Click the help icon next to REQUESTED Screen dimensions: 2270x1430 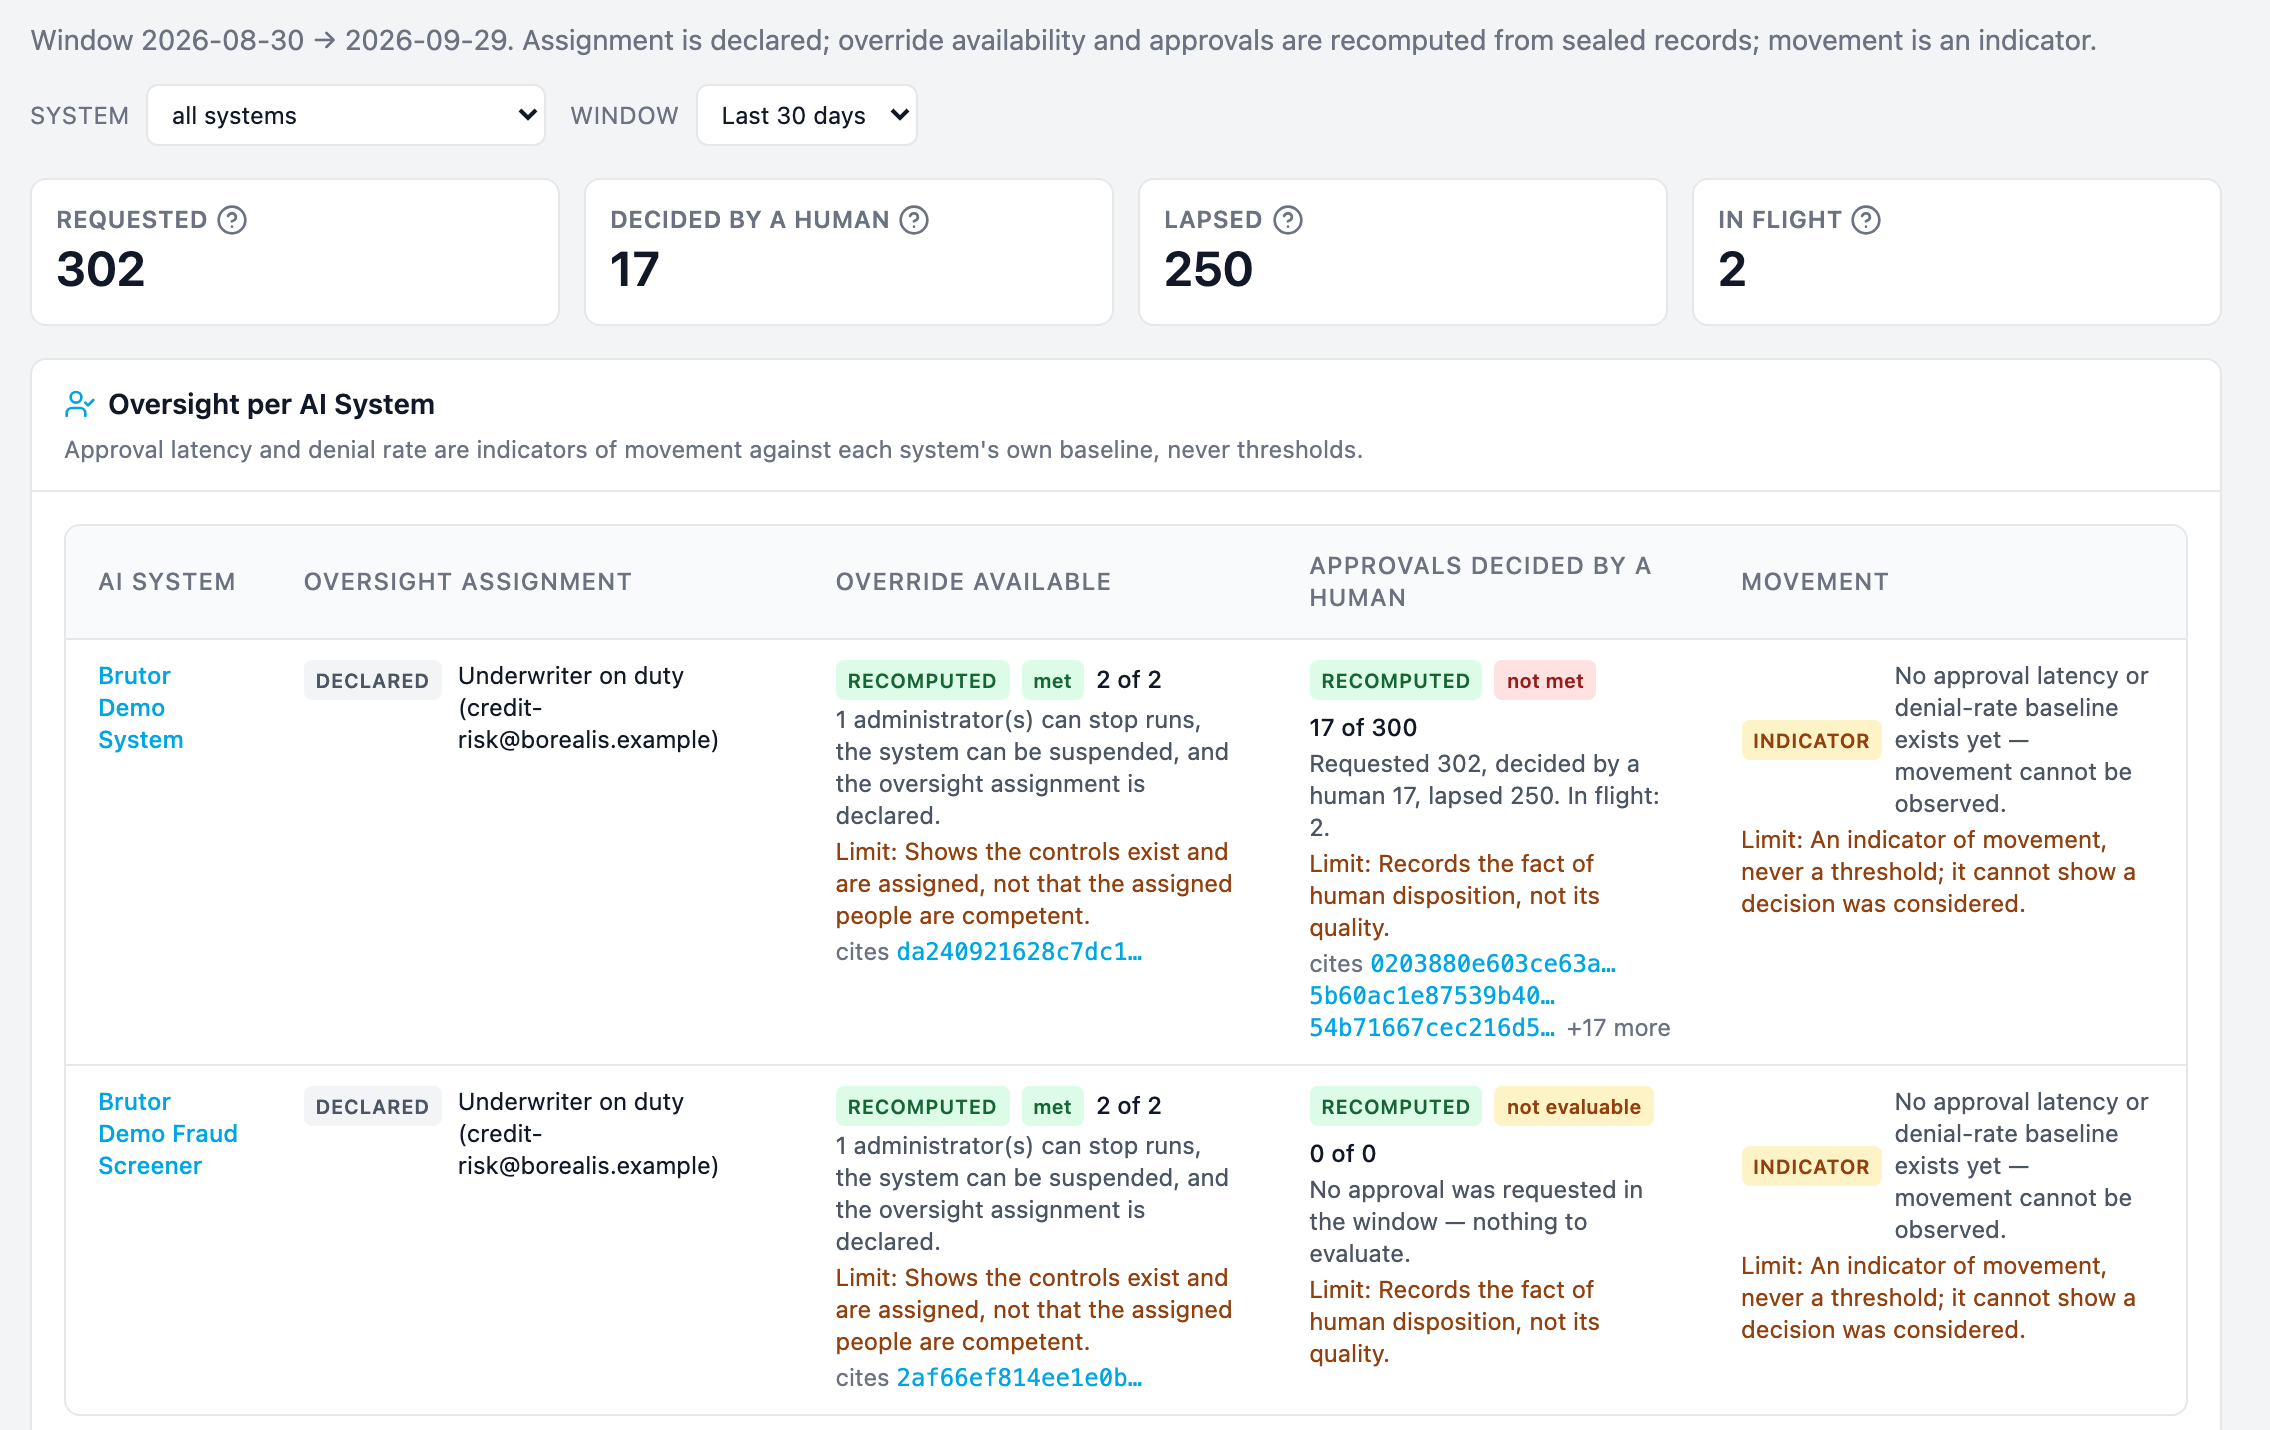232,220
